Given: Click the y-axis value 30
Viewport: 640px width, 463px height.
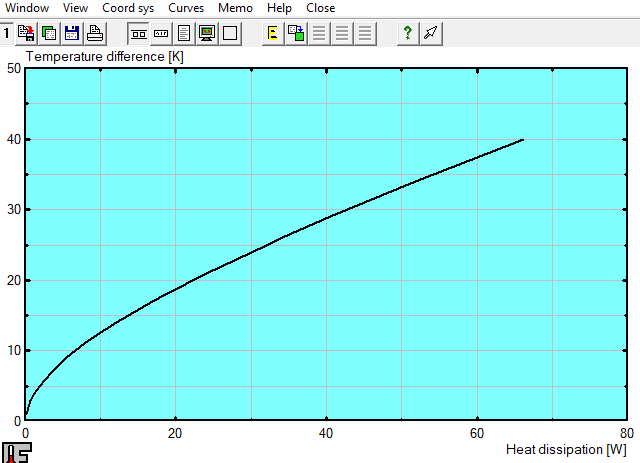Looking at the screenshot, I should [14, 209].
